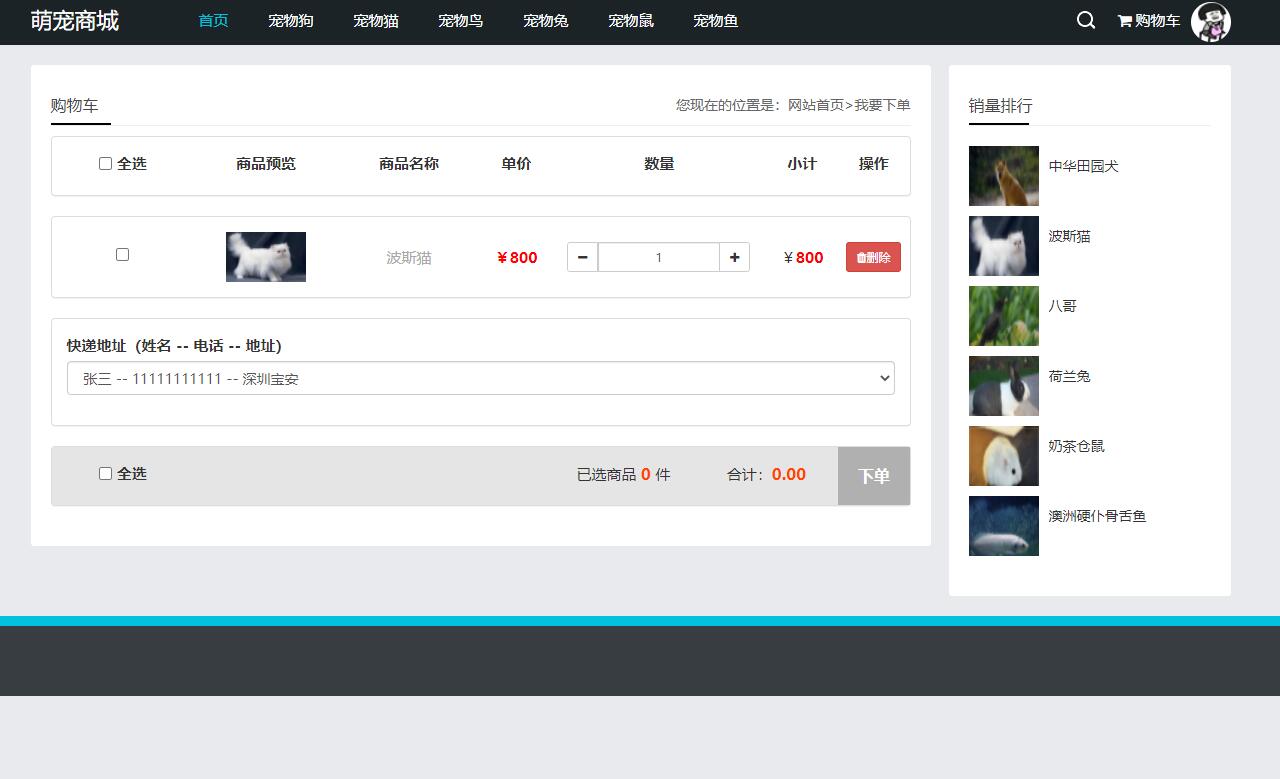Open the 宠物狗 category tab

pos(290,20)
